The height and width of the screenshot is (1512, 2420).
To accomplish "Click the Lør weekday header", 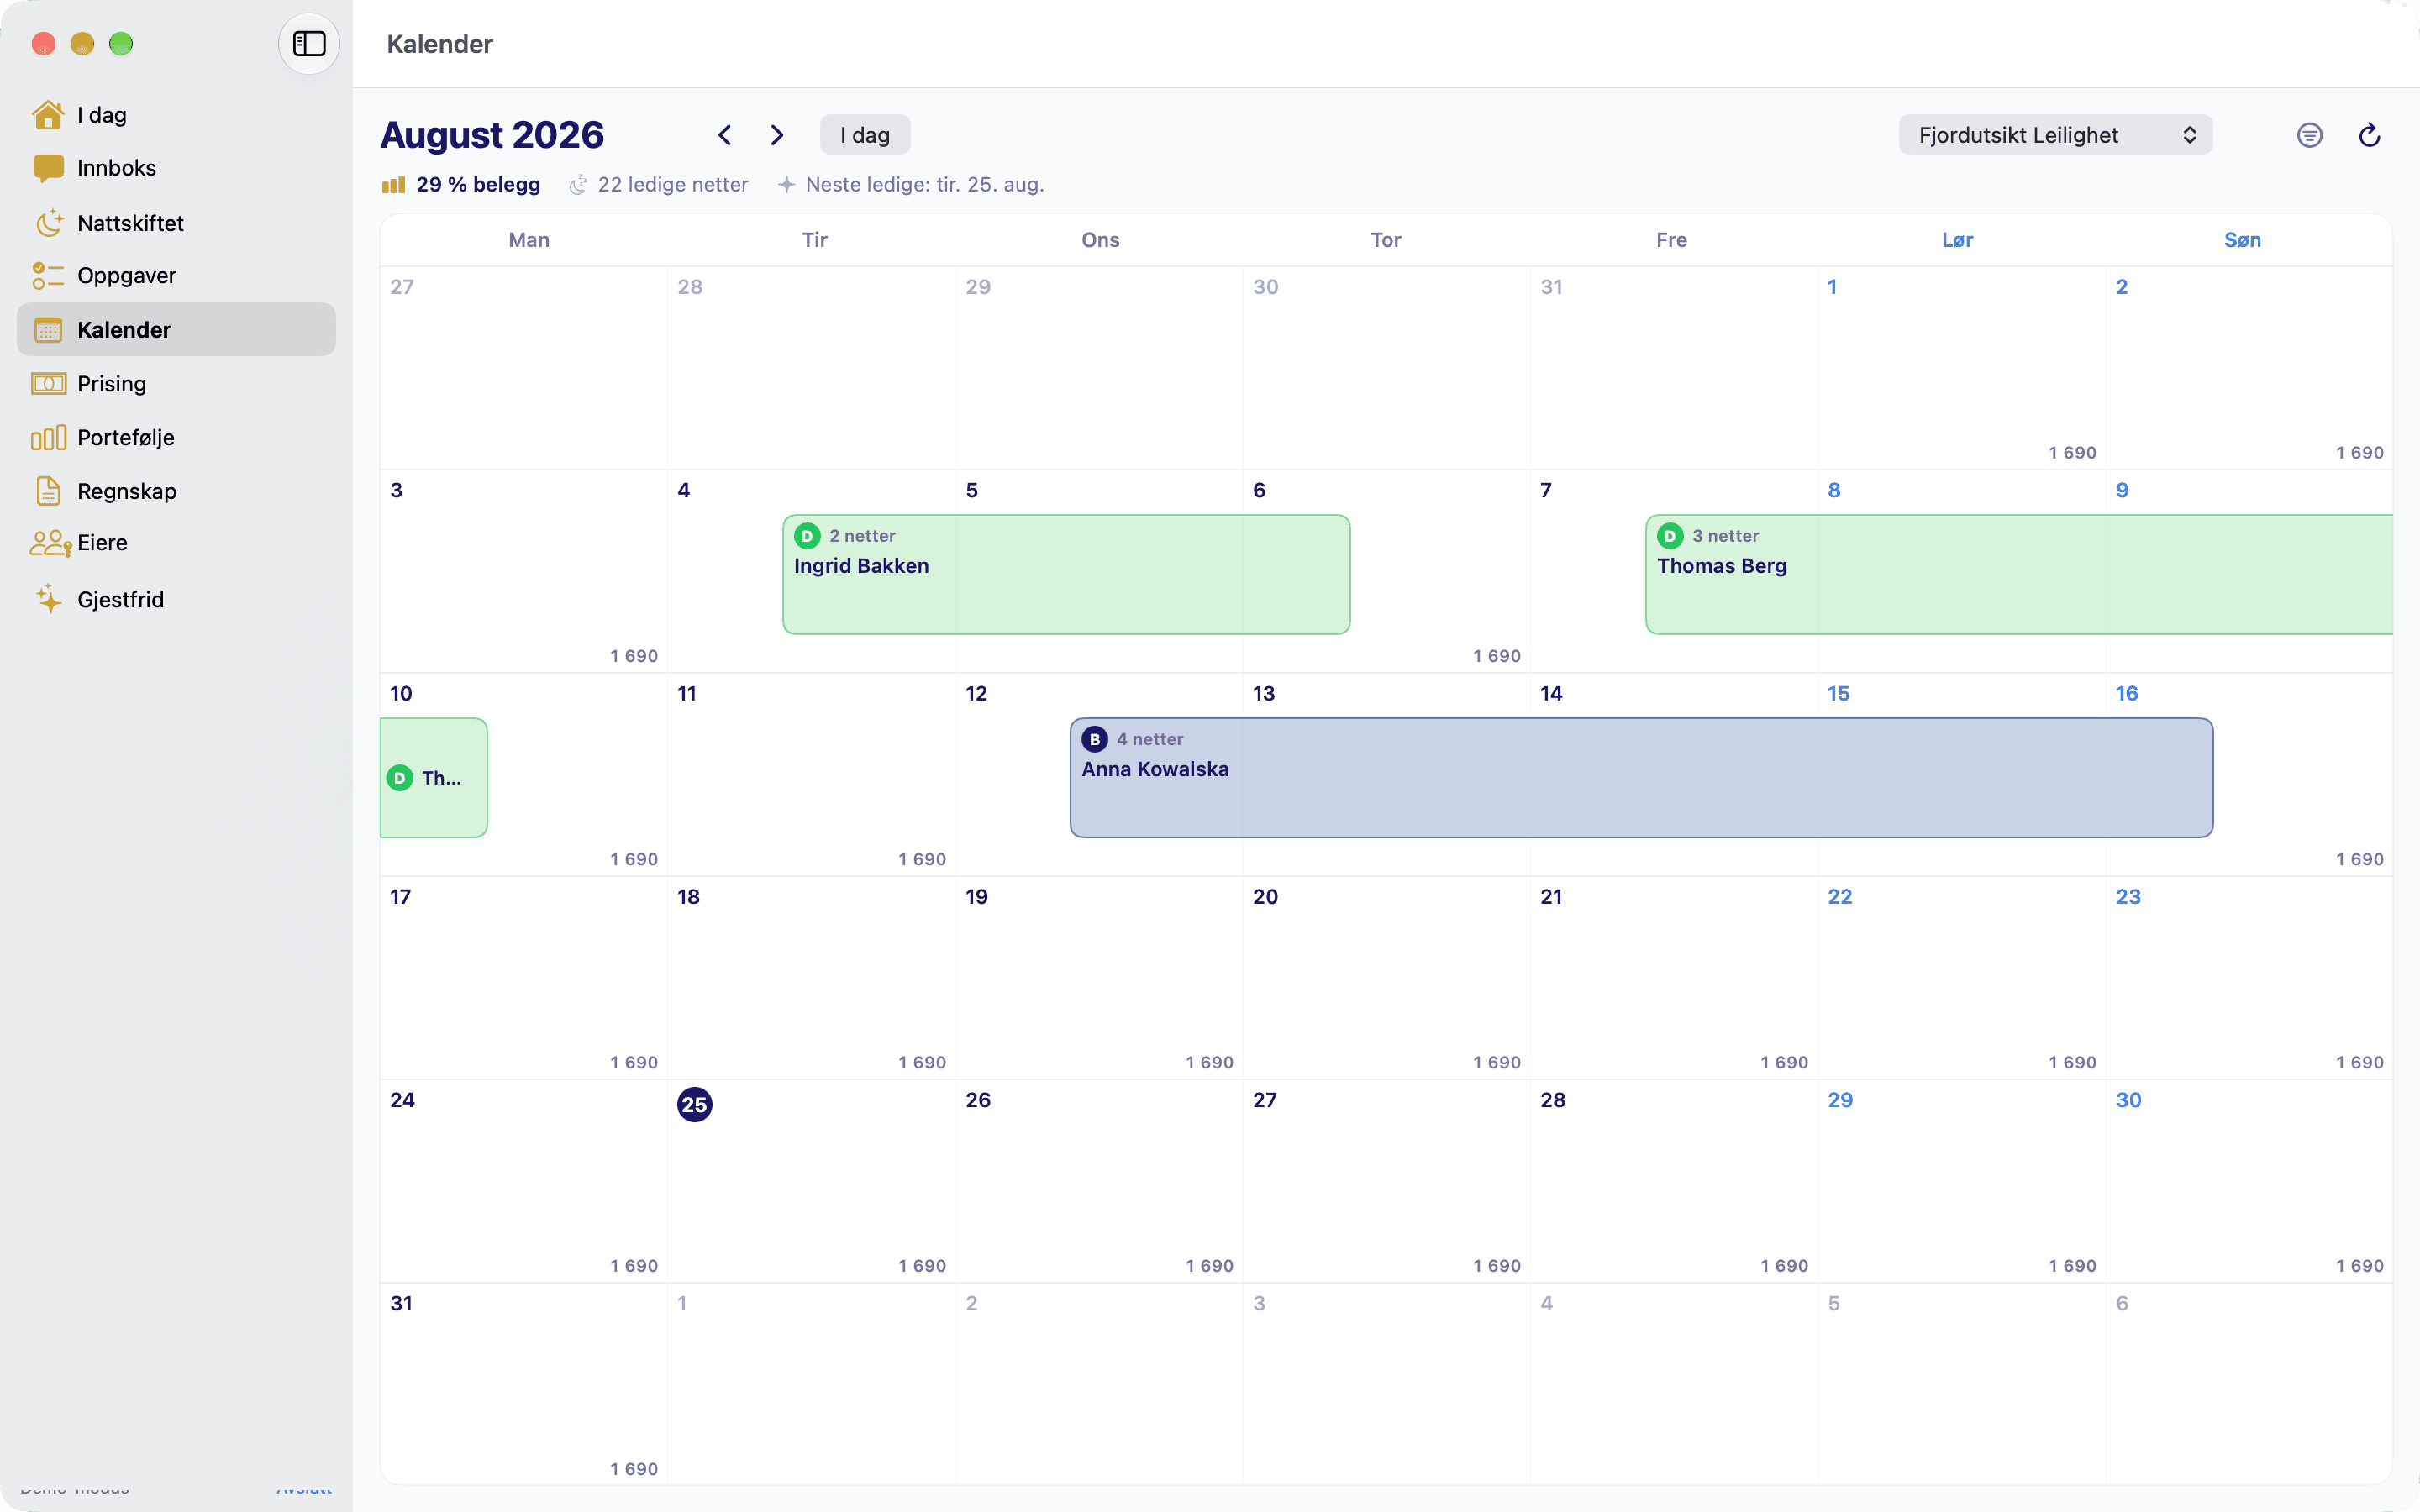I will point(1957,240).
